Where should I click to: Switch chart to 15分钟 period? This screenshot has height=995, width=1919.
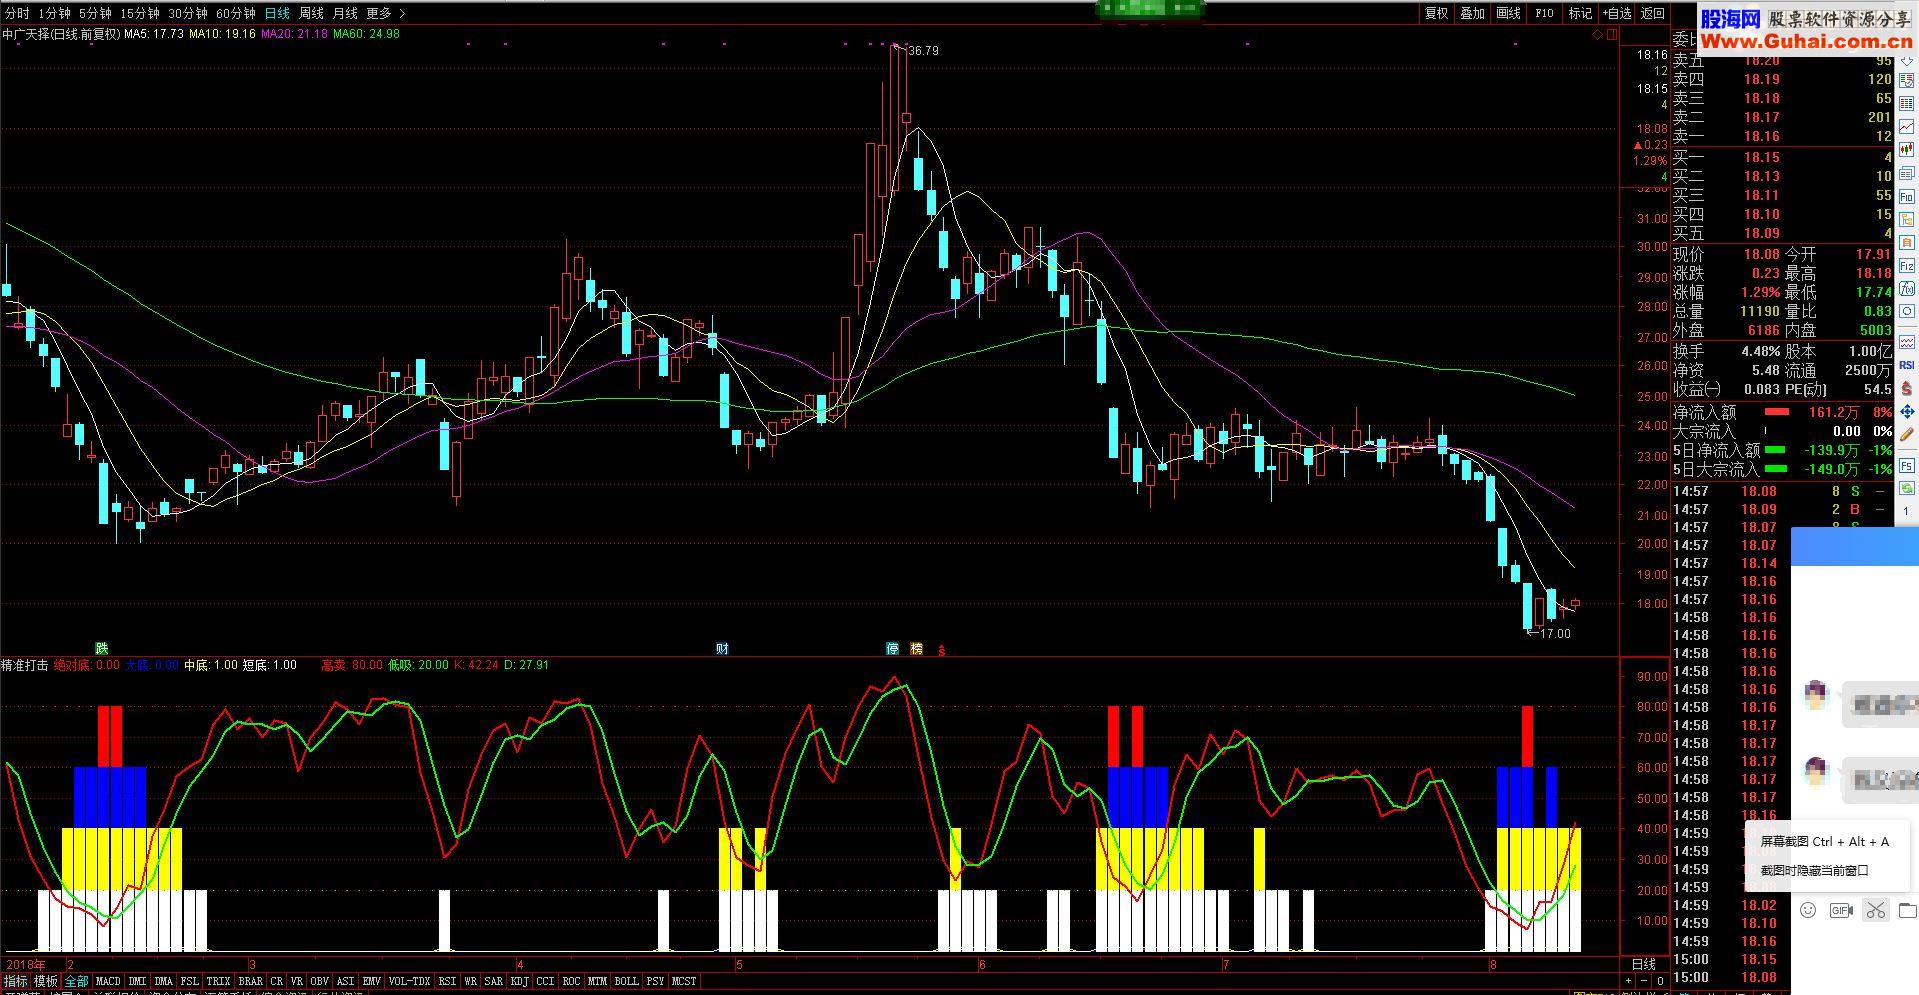pos(140,13)
